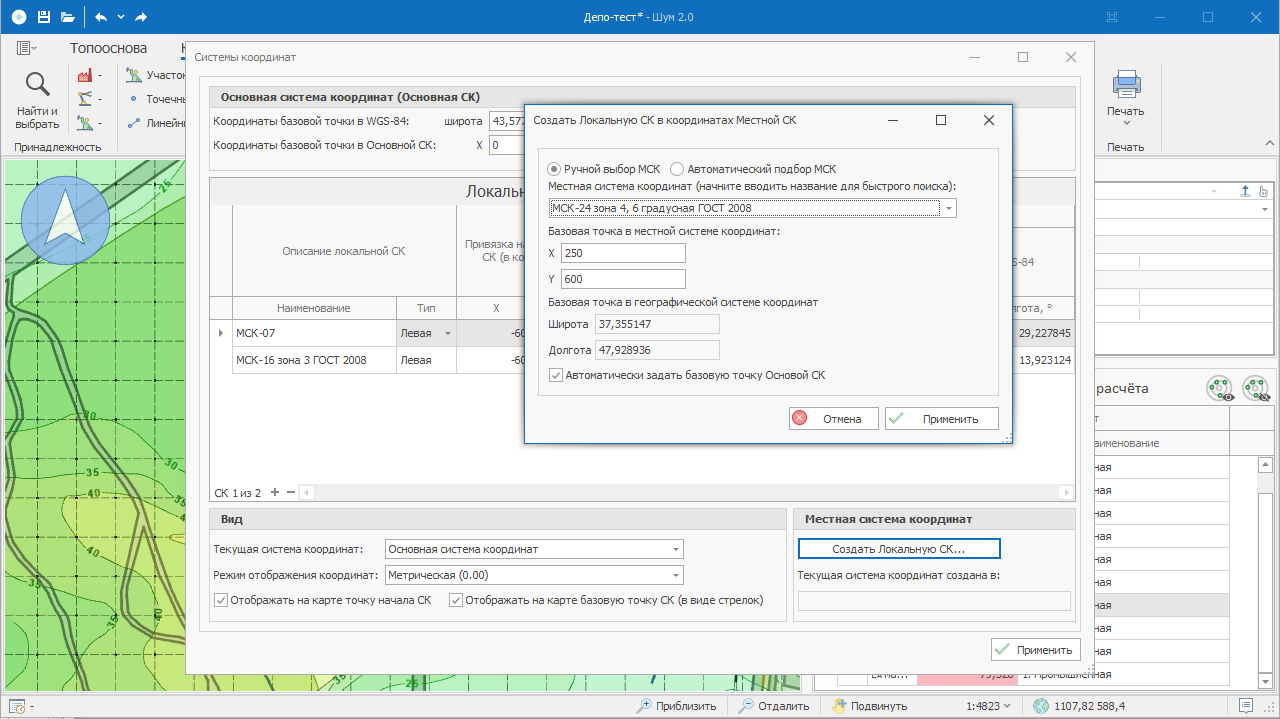Click the red factory ownership icon

point(85,75)
